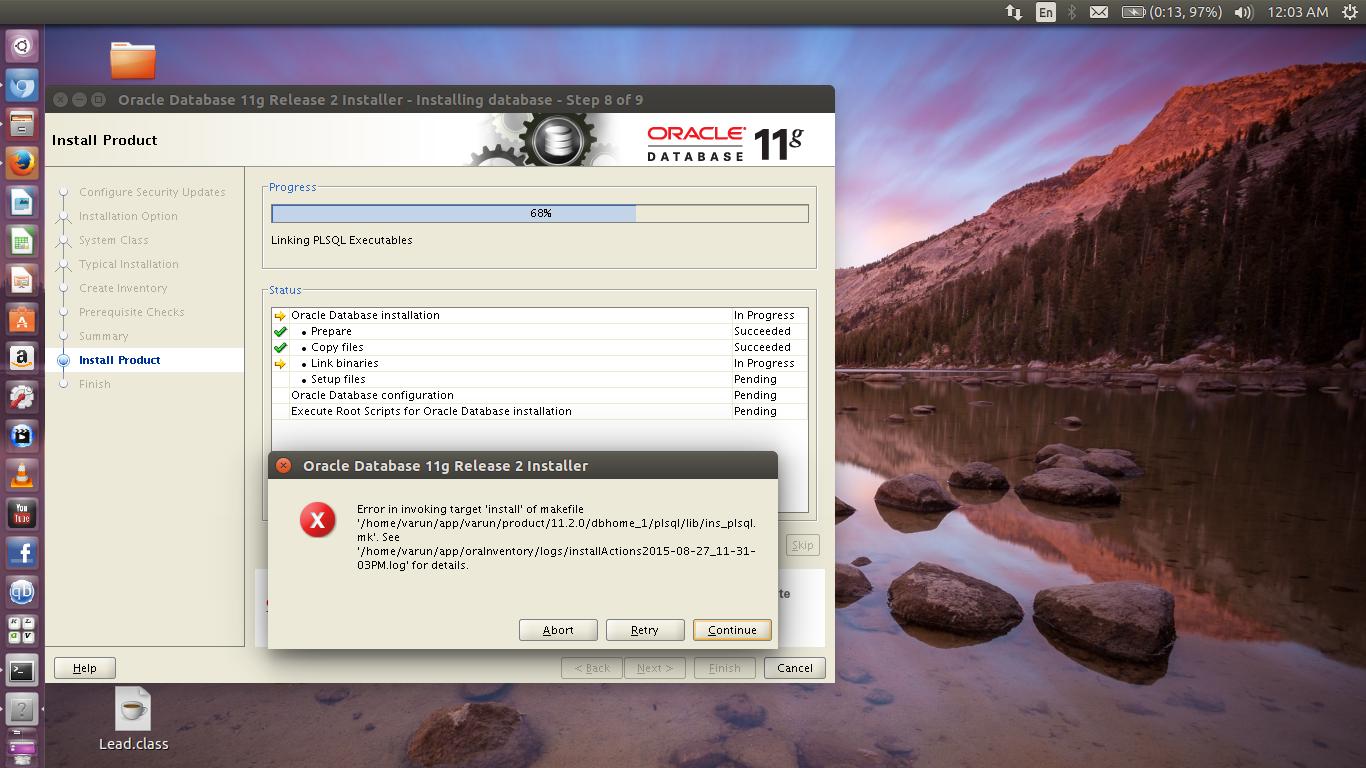Viewport: 1366px width, 768px height.
Task: Select the Configure Security Updates step
Action: 152,192
